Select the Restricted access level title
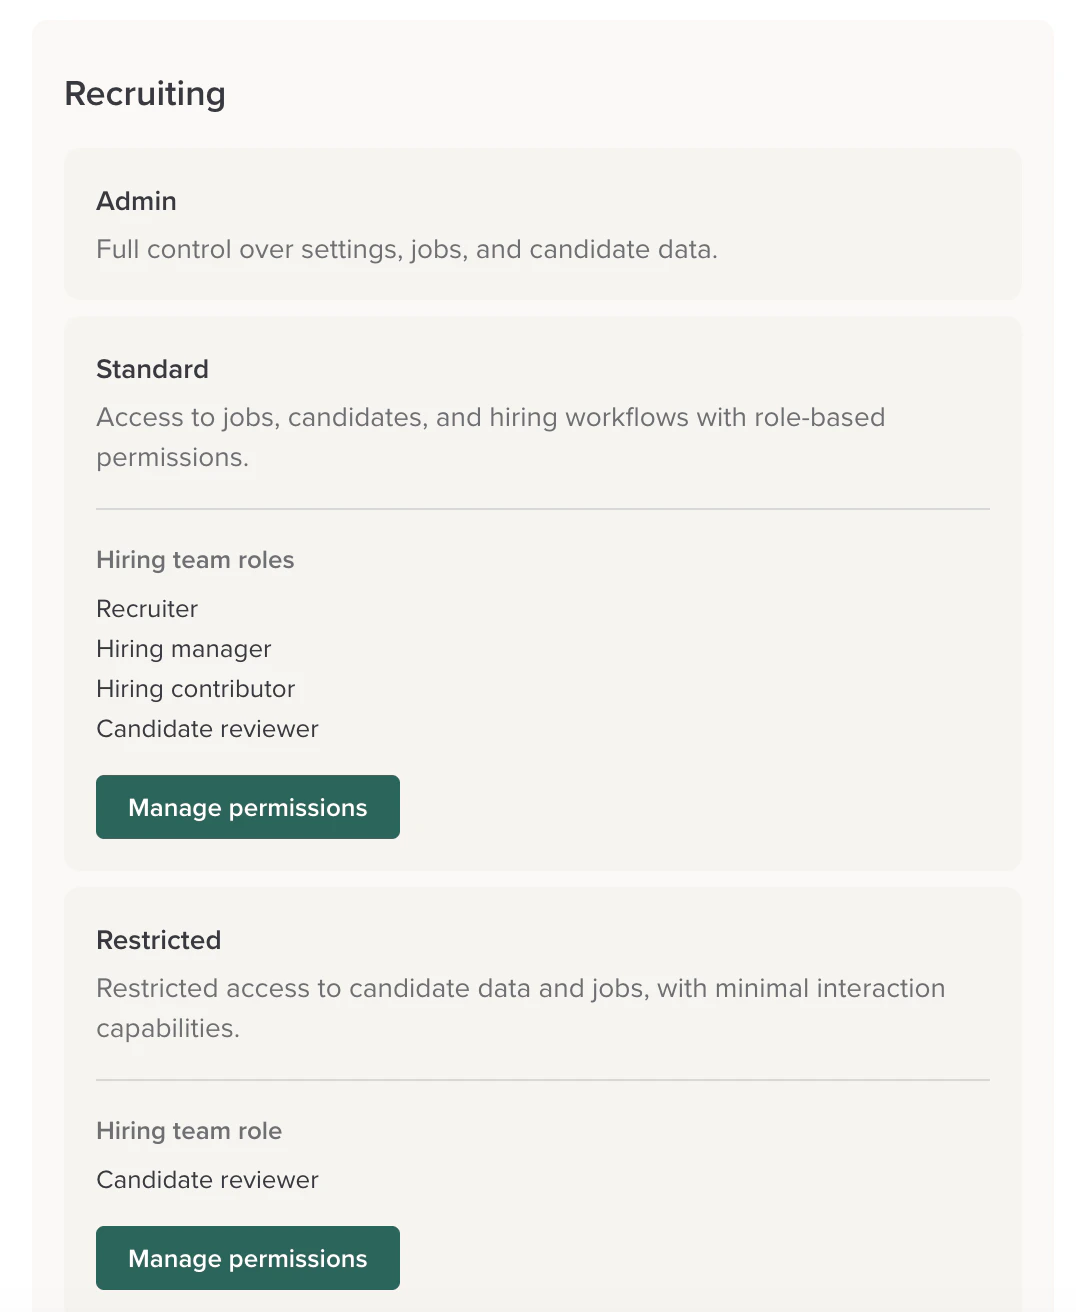This screenshot has width=1076, height=1312. [x=158, y=940]
